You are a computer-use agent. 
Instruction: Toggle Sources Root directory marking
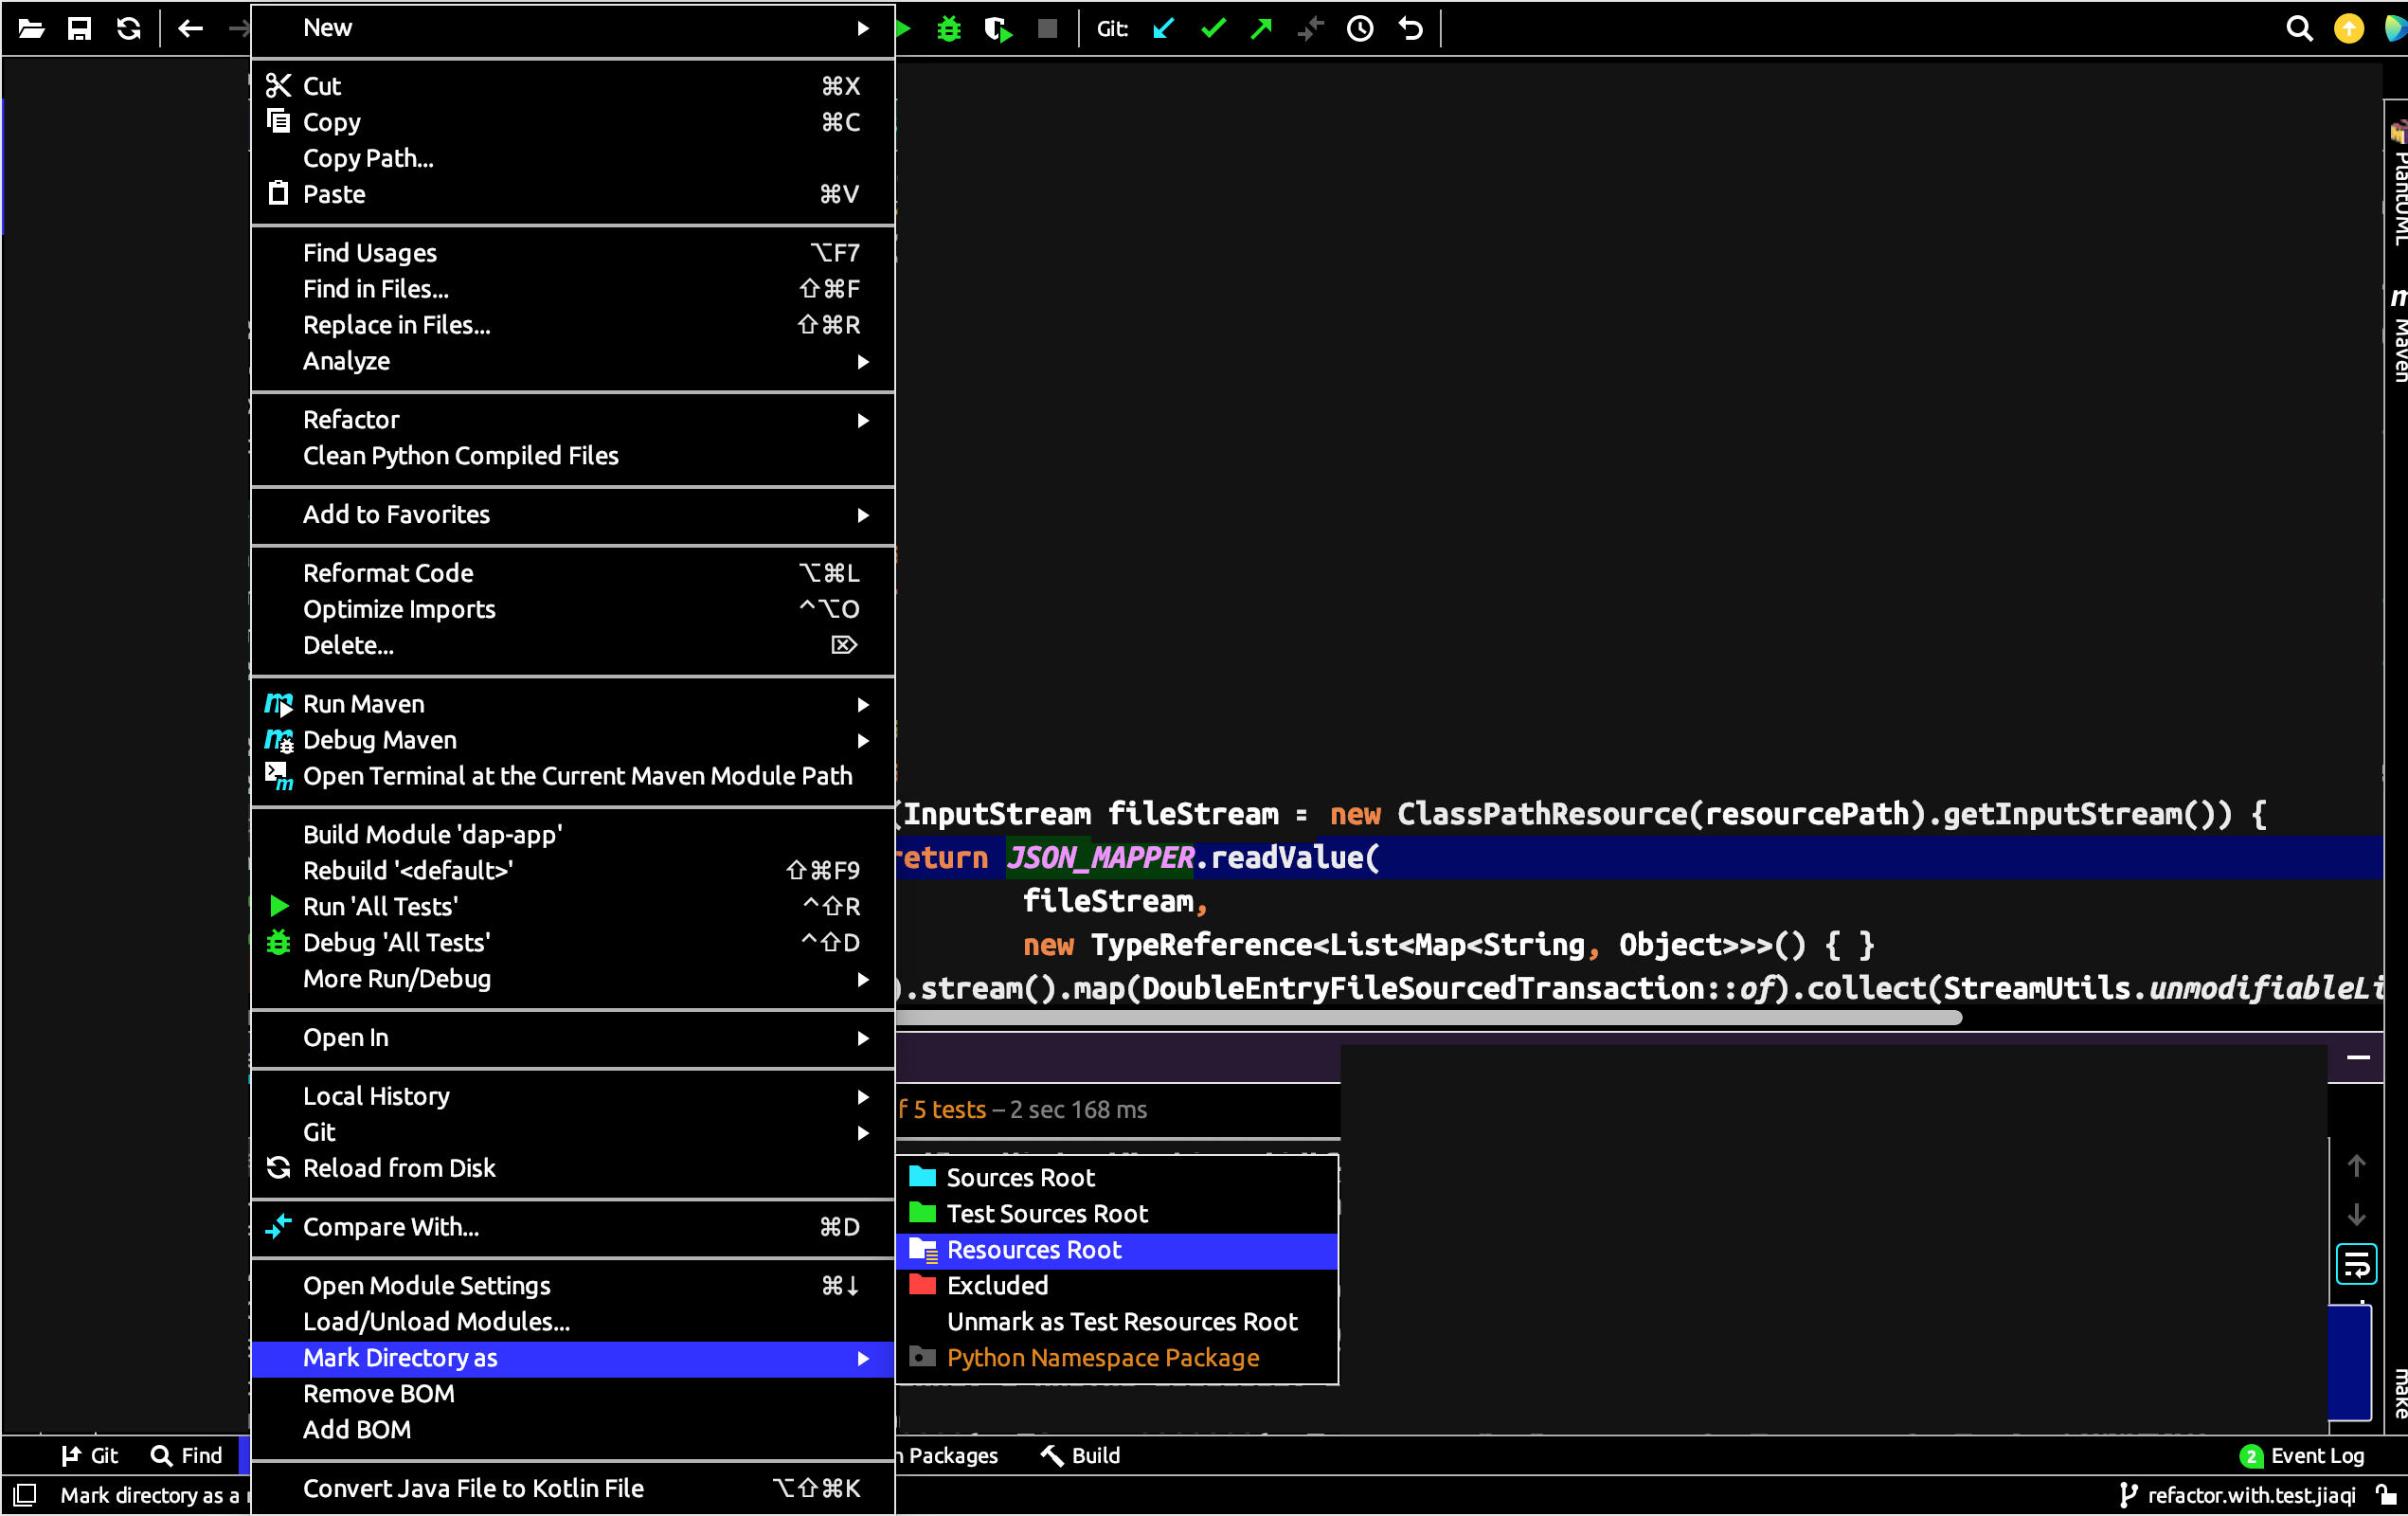[1018, 1176]
